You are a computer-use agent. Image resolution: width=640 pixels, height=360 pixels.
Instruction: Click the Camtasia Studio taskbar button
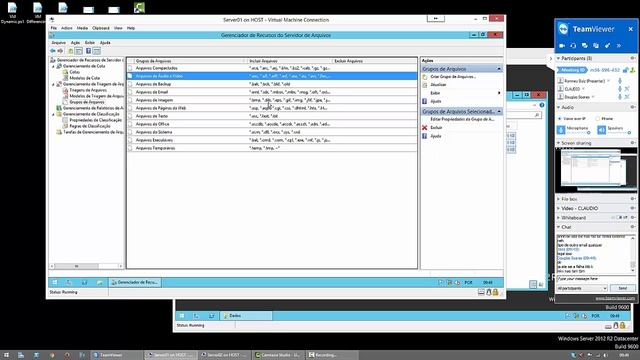[278, 355]
